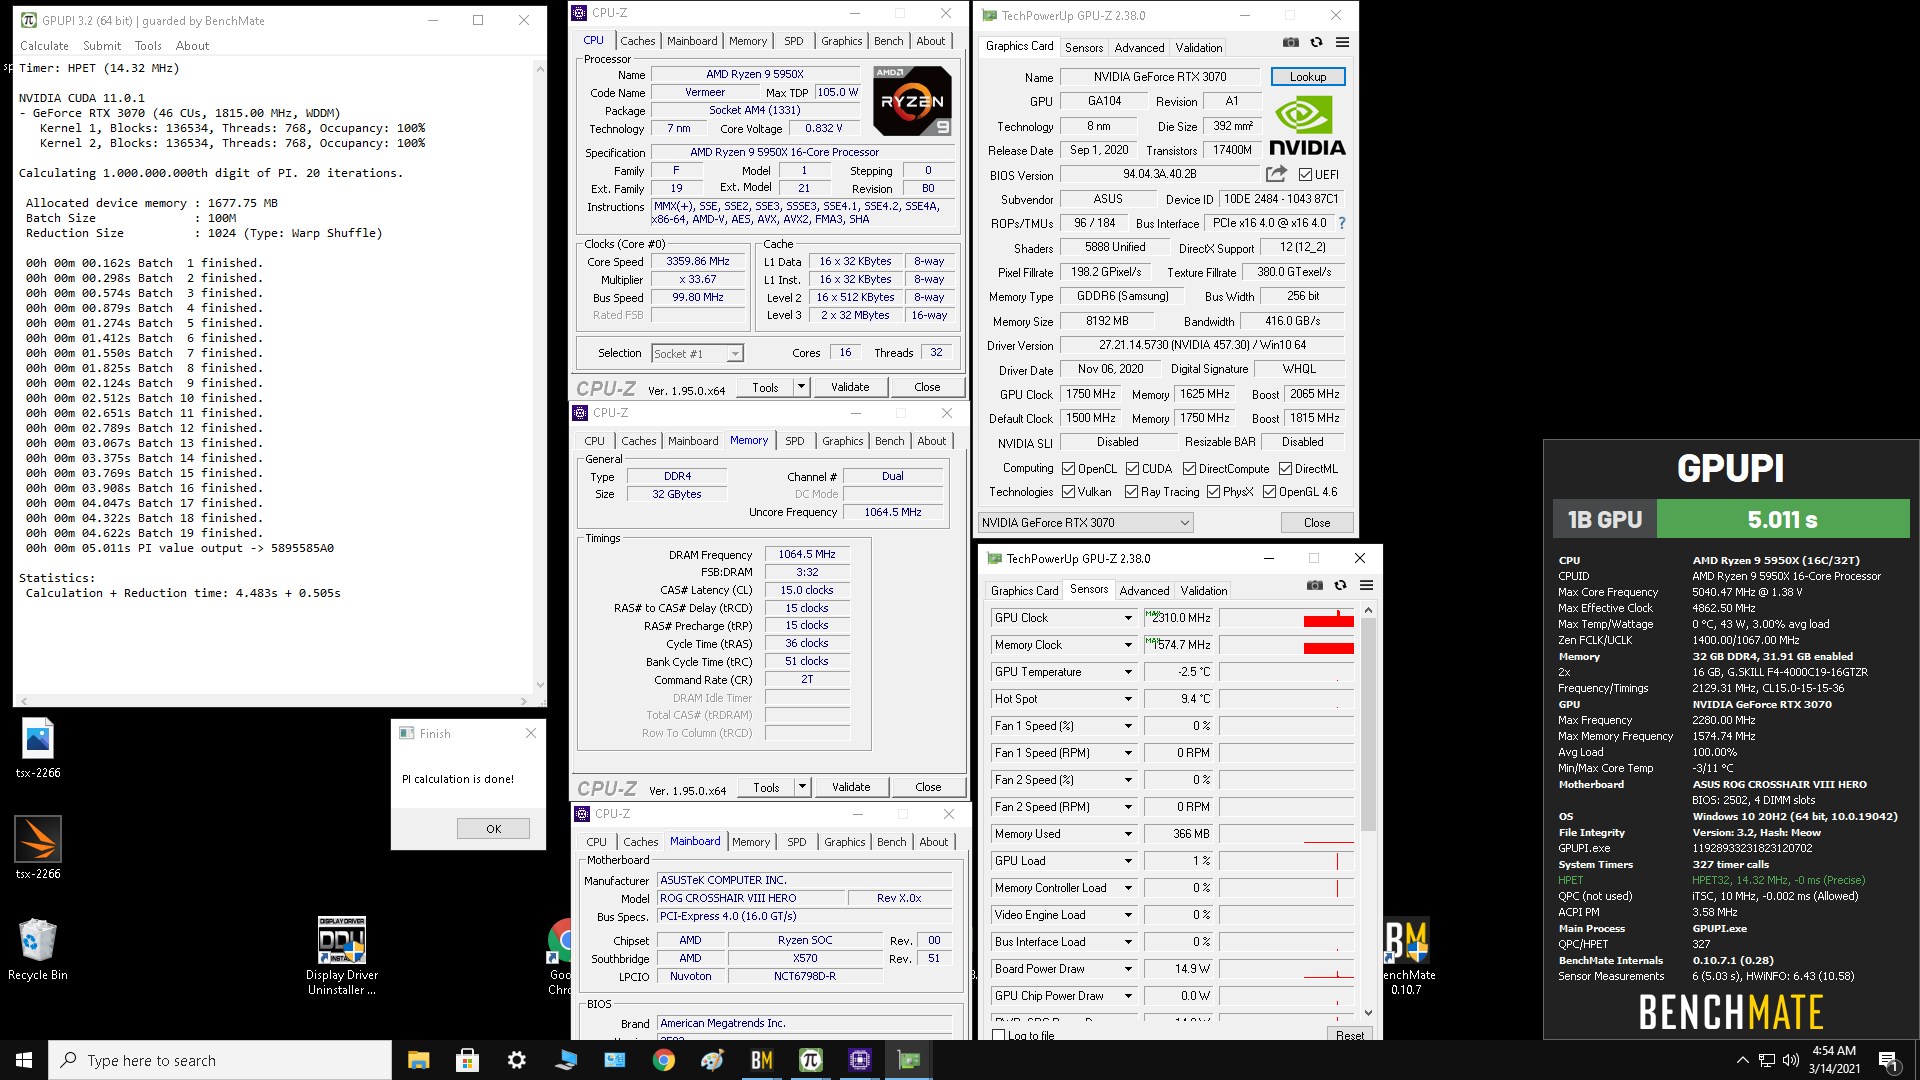This screenshot has height=1080, width=1920.
Task: Click the Type here to search box
Action: (x=220, y=1060)
